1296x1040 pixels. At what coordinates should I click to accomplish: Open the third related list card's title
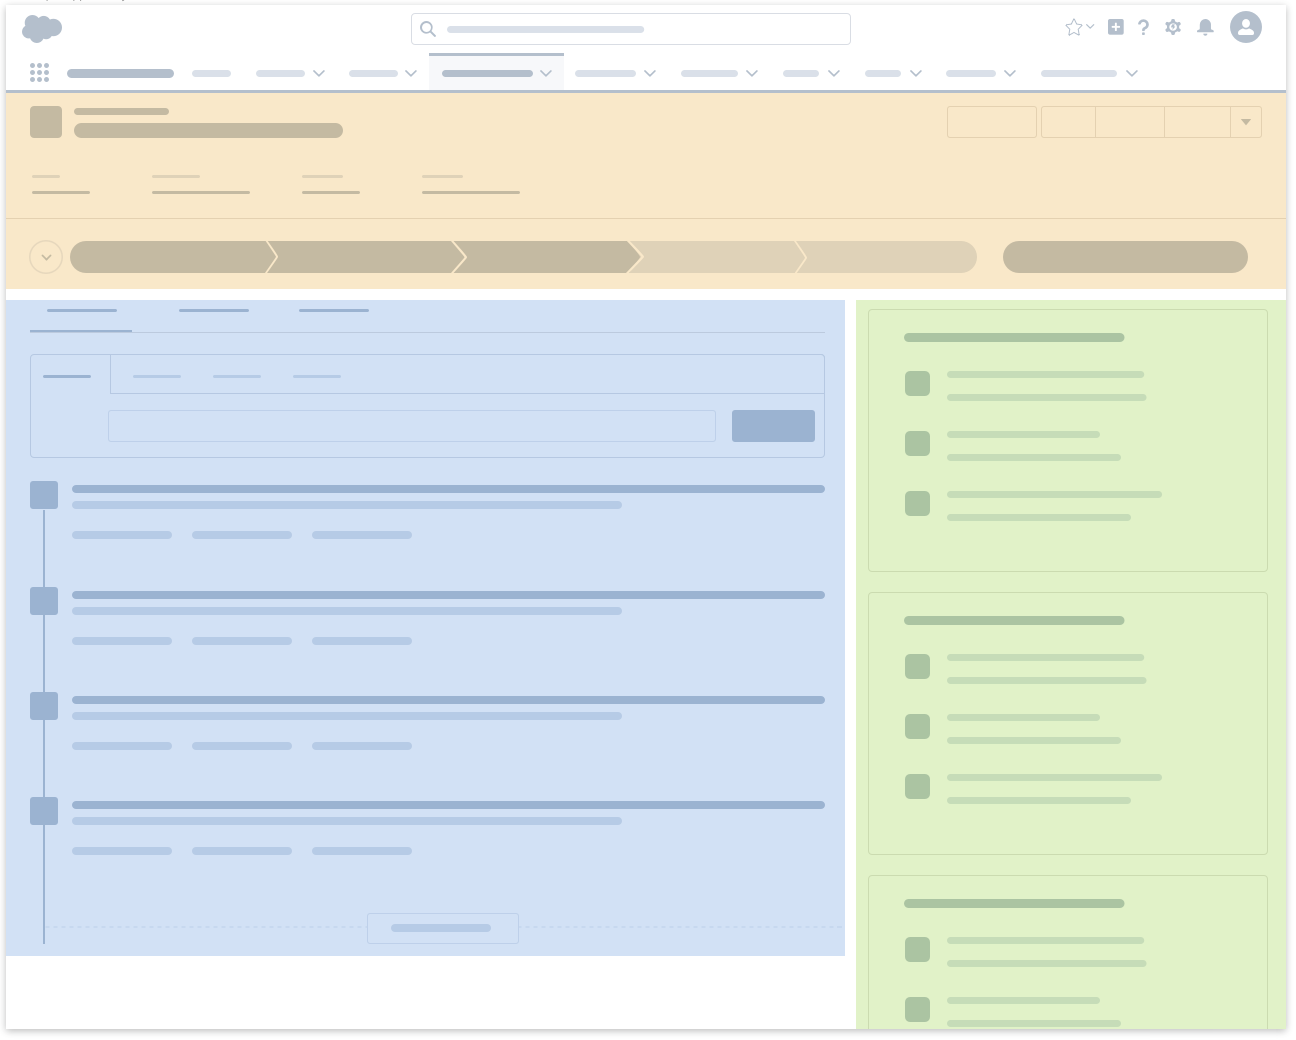point(1014,904)
